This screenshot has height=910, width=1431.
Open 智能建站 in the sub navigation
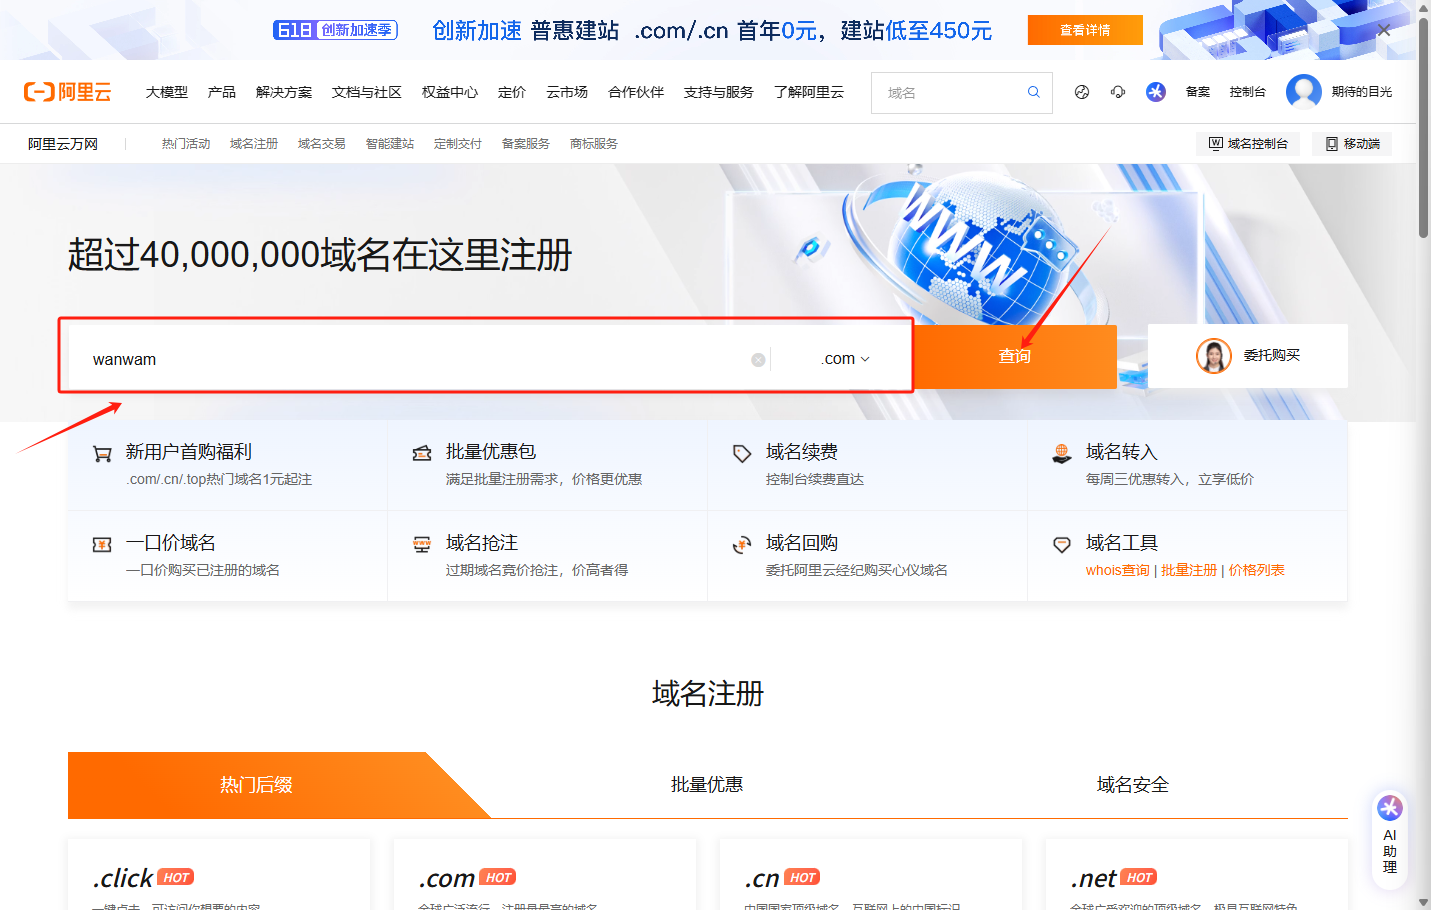click(390, 144)
